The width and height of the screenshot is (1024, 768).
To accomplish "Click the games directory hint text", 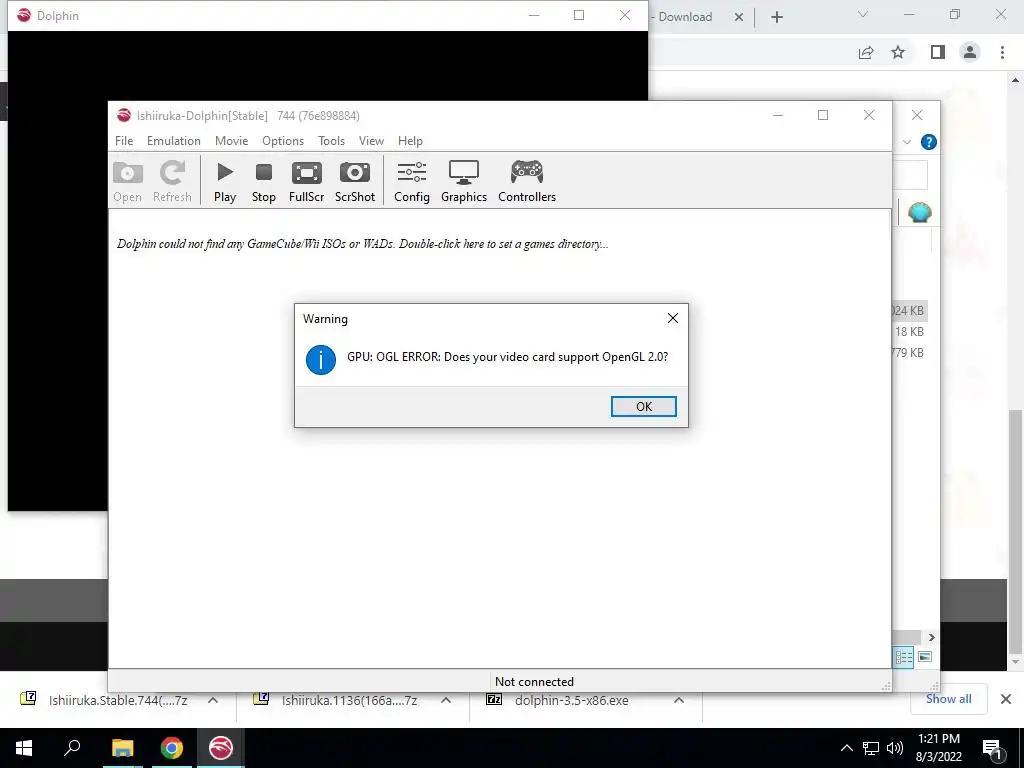I will coord(362,244).
